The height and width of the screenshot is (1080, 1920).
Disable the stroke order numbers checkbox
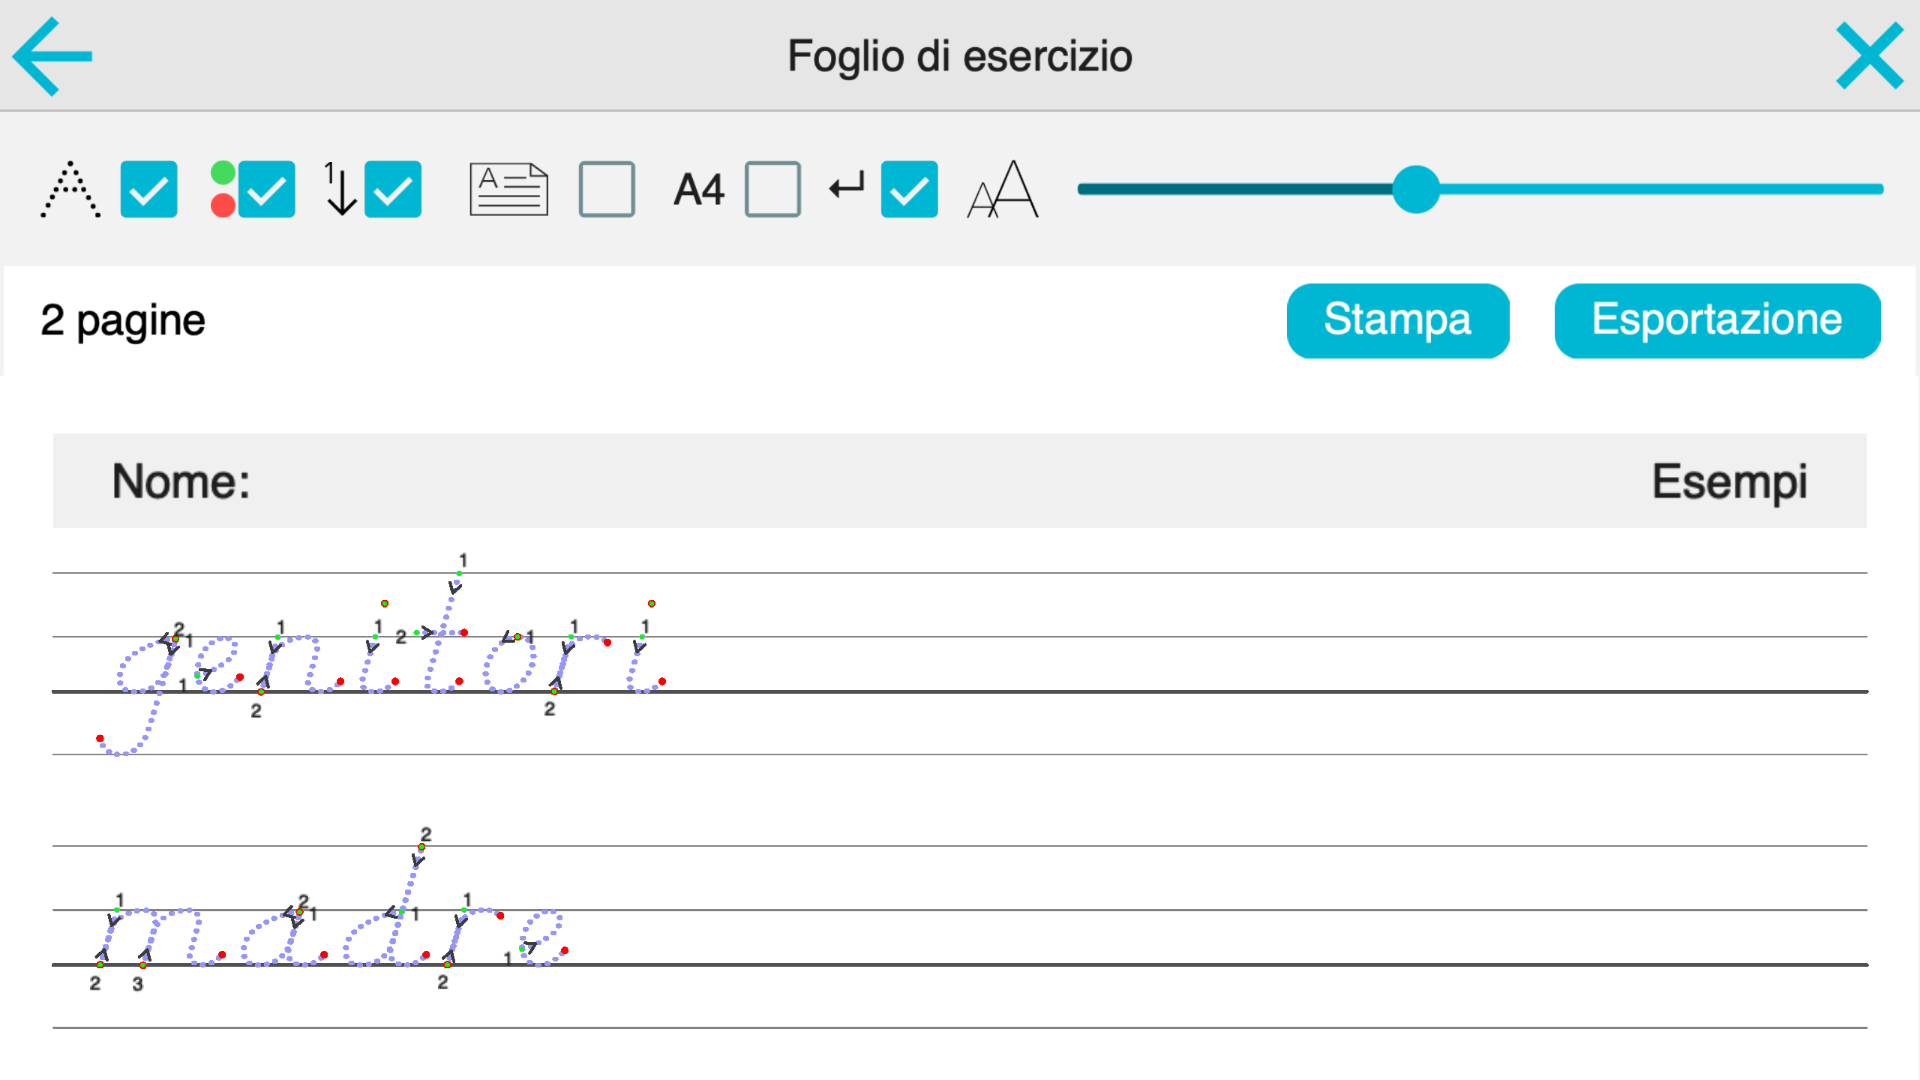[x=393, y=189]
